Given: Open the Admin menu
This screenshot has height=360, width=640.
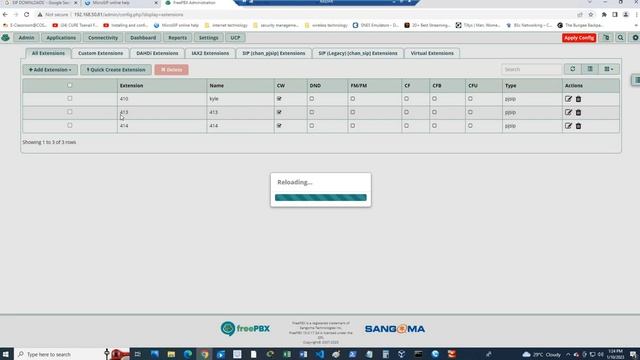Looking at the screenshot, I should (26, 38).
